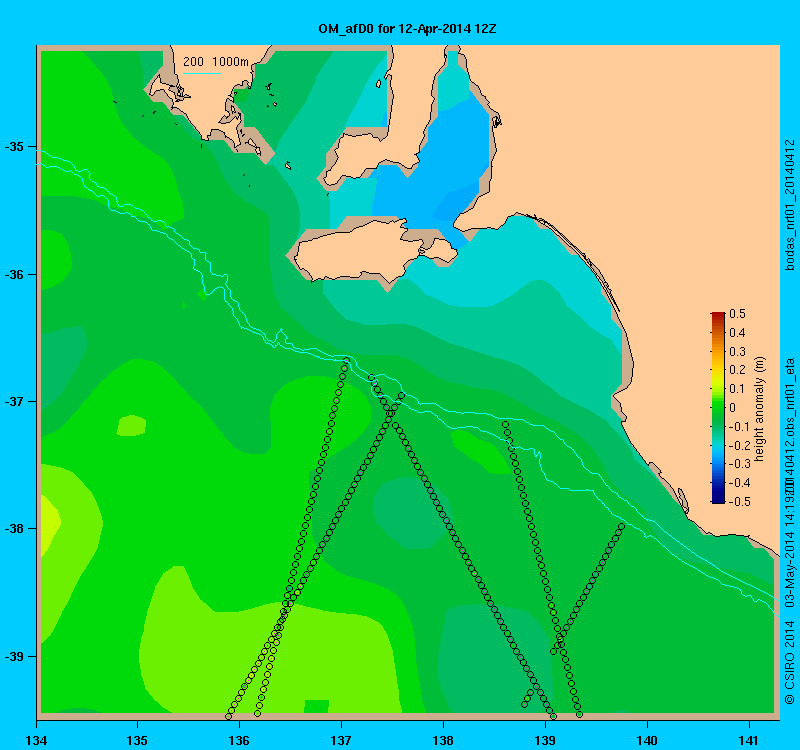The height and width of the screenshot is (750, 800).
Task: Click the 134 longitude tick label
Action: click(x=36, y=740)
